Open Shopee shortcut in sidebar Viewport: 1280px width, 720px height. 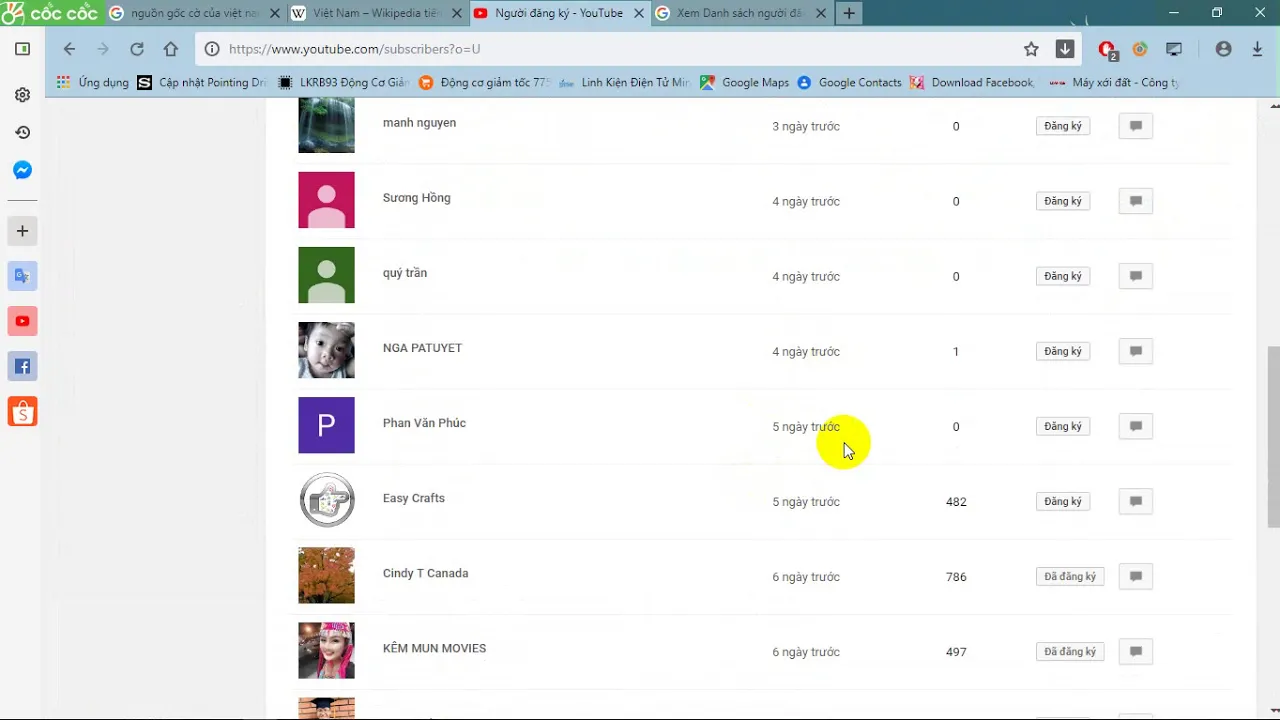click(22, 411)
